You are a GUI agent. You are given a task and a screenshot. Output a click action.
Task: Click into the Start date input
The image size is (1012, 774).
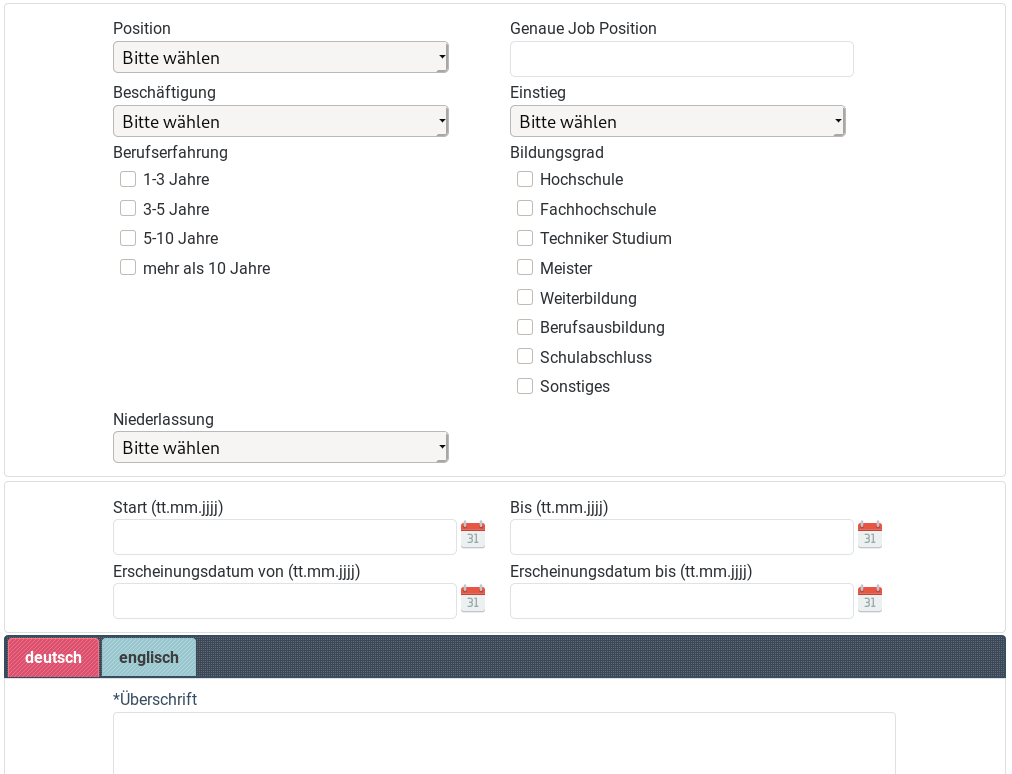[284, 537]
